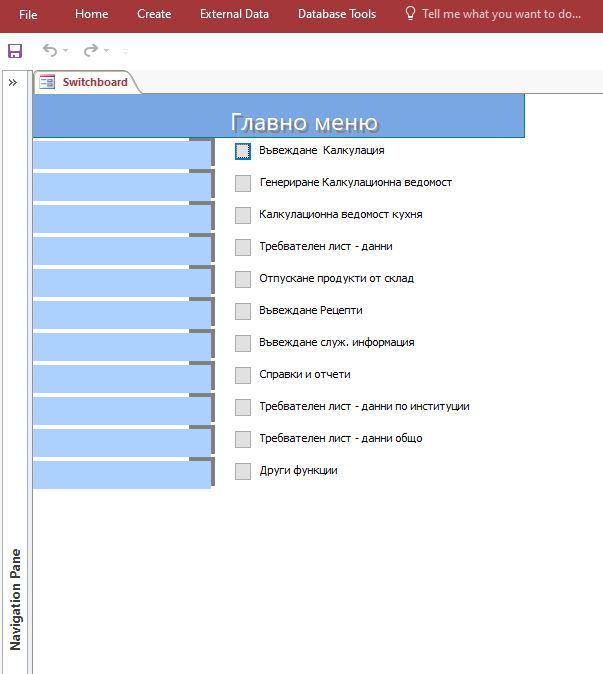Expand the Navigation Pane with chevron button

tap(13, 83)
